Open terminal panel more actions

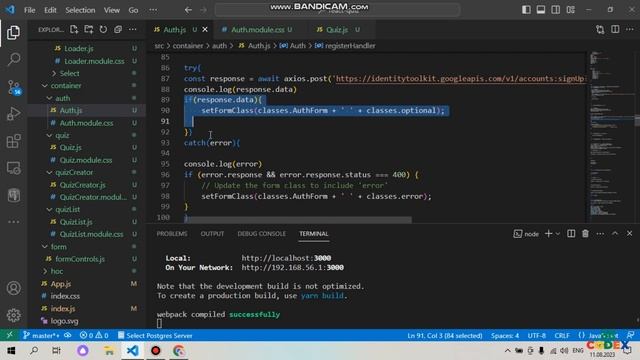tap(600, 233)
